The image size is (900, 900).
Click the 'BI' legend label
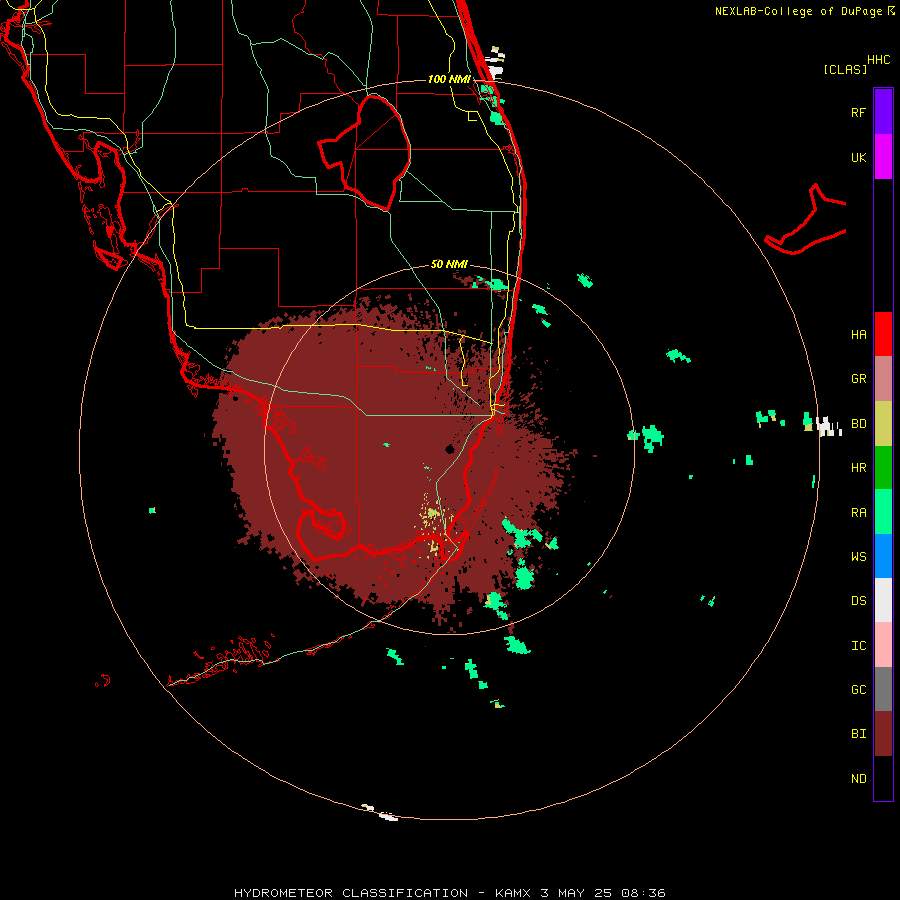coord(858,734)
